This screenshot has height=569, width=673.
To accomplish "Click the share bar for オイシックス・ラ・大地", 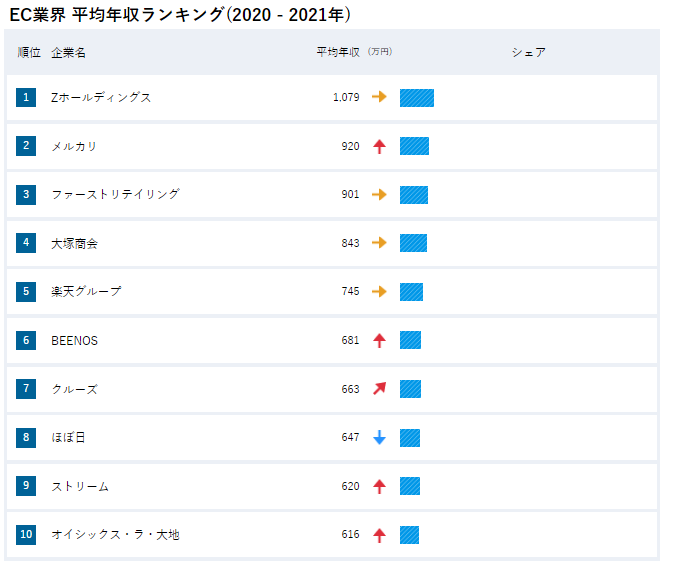I will point(409,535).
